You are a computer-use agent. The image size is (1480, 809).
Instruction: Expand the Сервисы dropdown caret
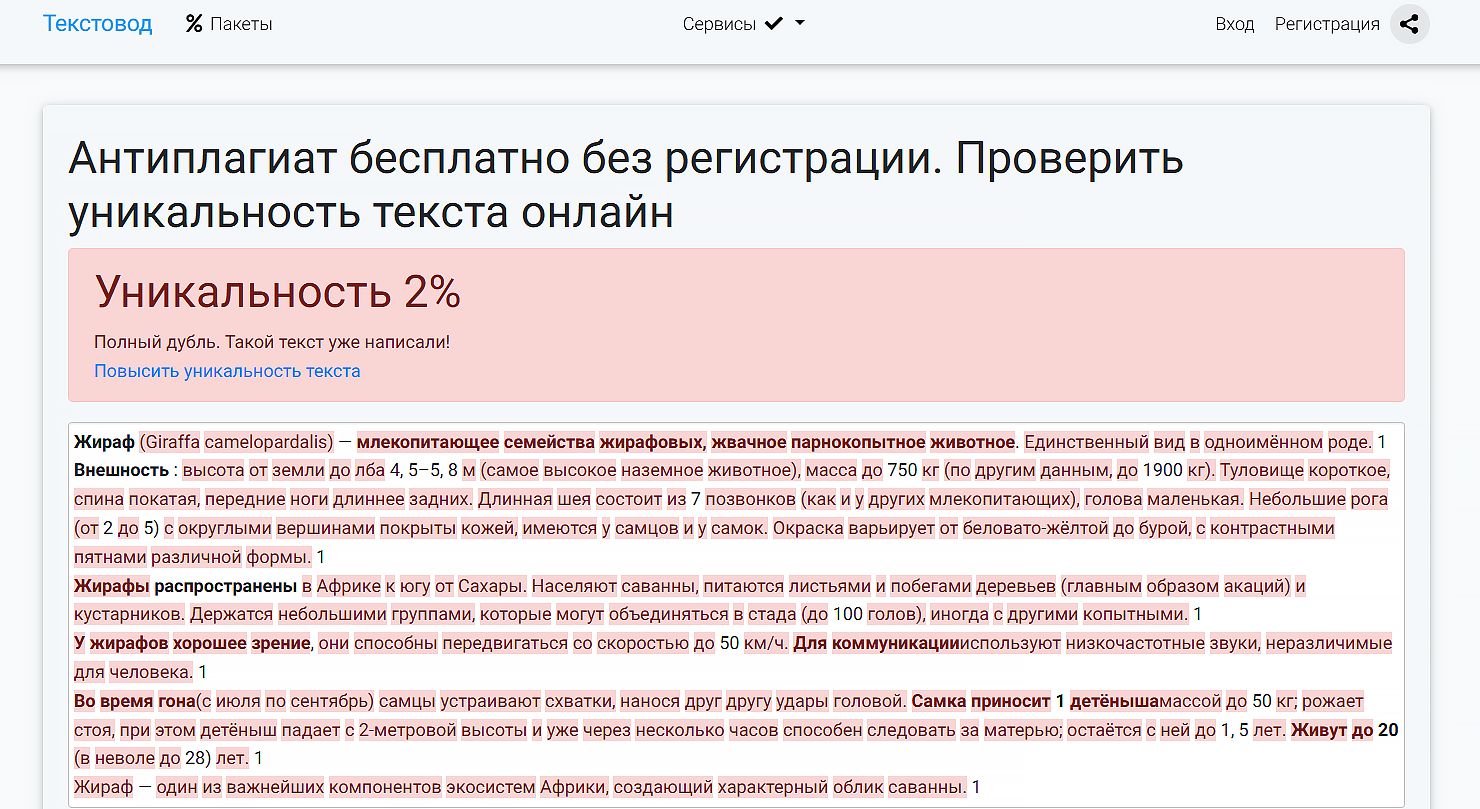point(800,24)
